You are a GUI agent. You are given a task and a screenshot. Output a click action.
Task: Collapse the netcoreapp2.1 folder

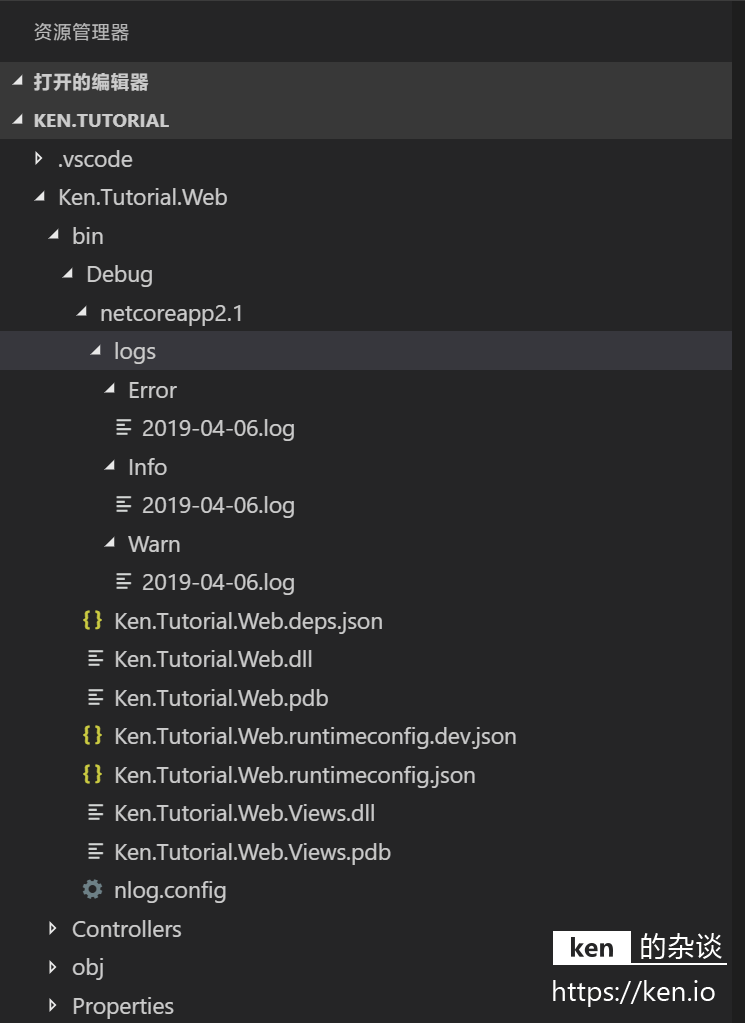pos(82,312)
